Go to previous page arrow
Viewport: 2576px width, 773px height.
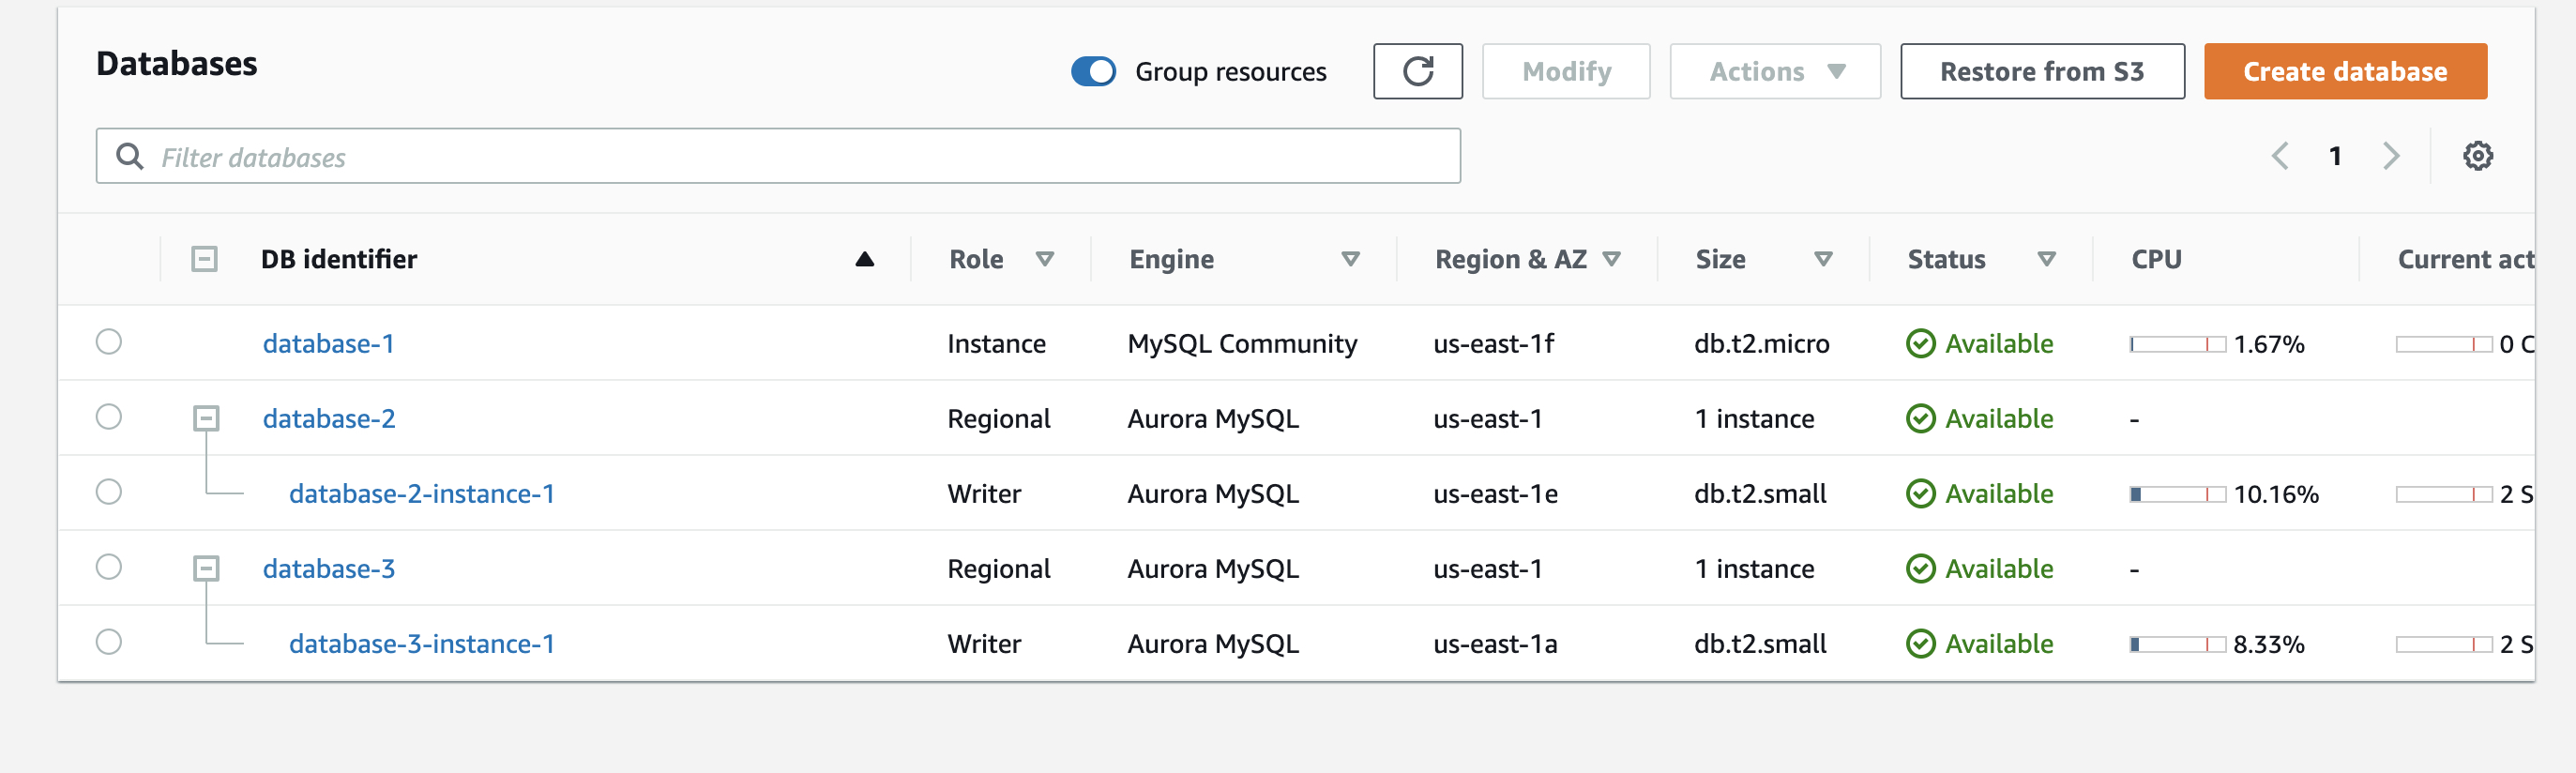point(2280,156)
